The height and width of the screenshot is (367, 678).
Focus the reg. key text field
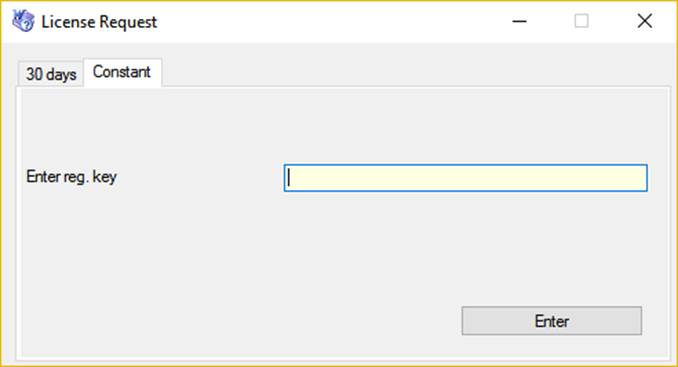point(466,178)
